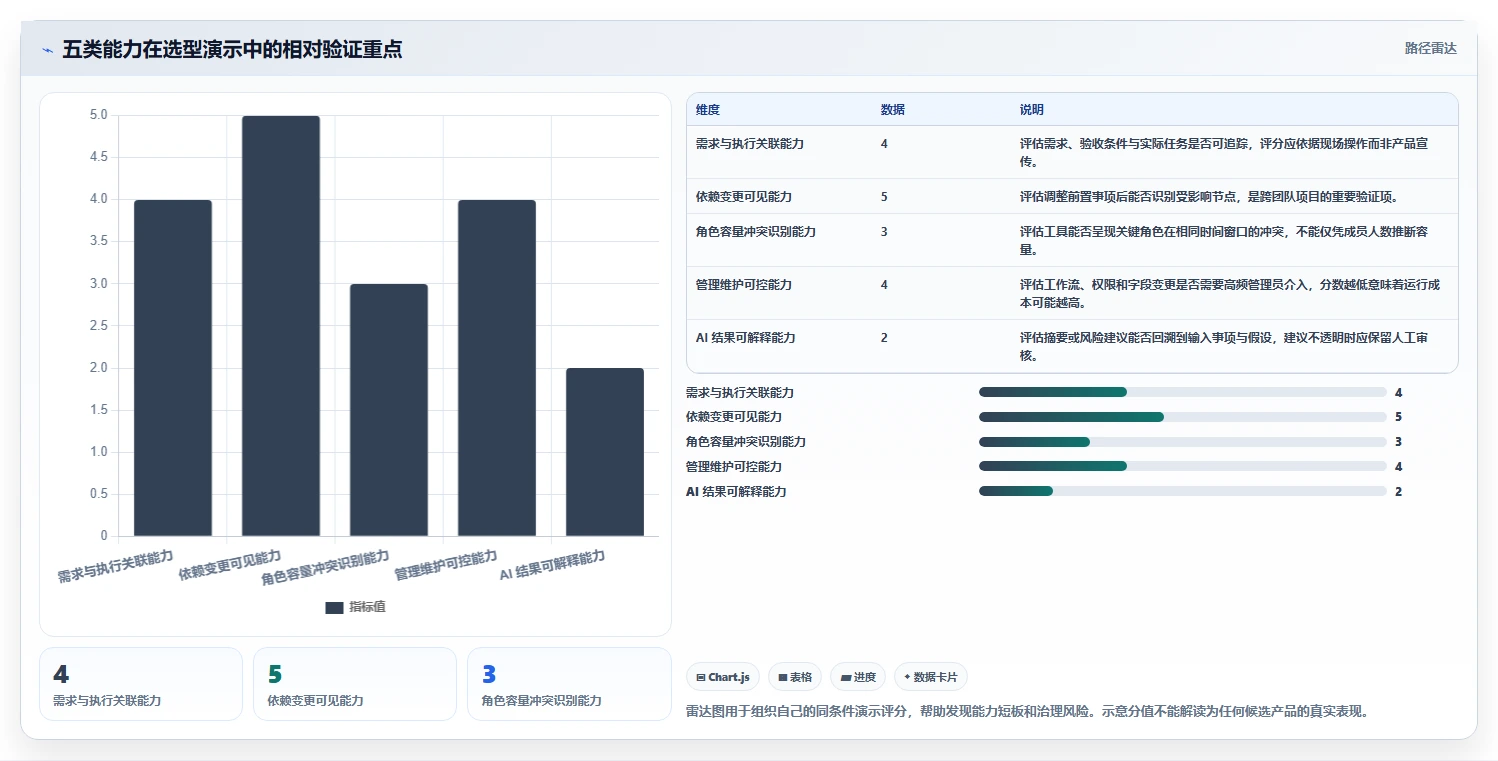Click the progress bar for 需求与执行关联能力
The image size is (1498, 761).
(1183, 392)
